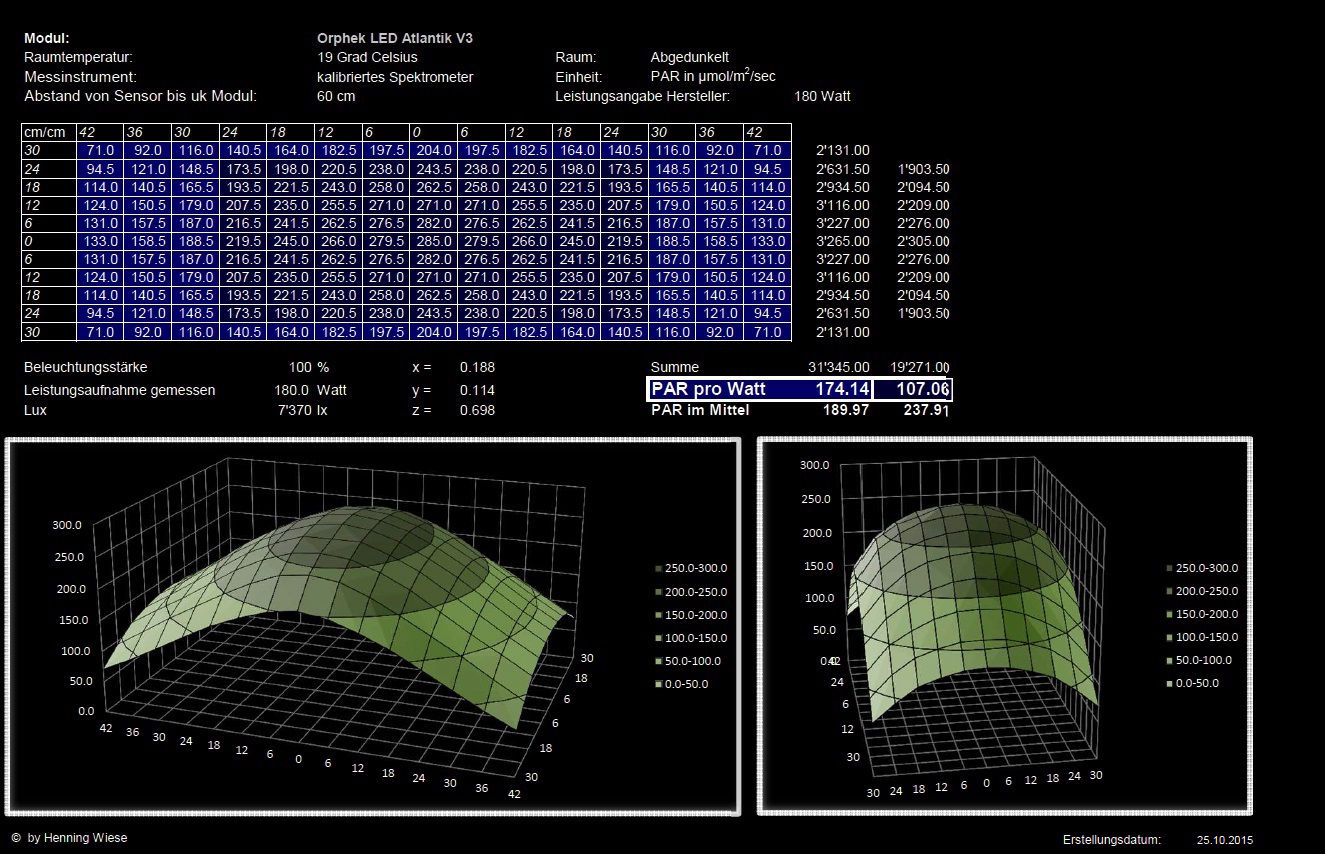Click the 300.0 axis label on the right chart

(817, 466)
